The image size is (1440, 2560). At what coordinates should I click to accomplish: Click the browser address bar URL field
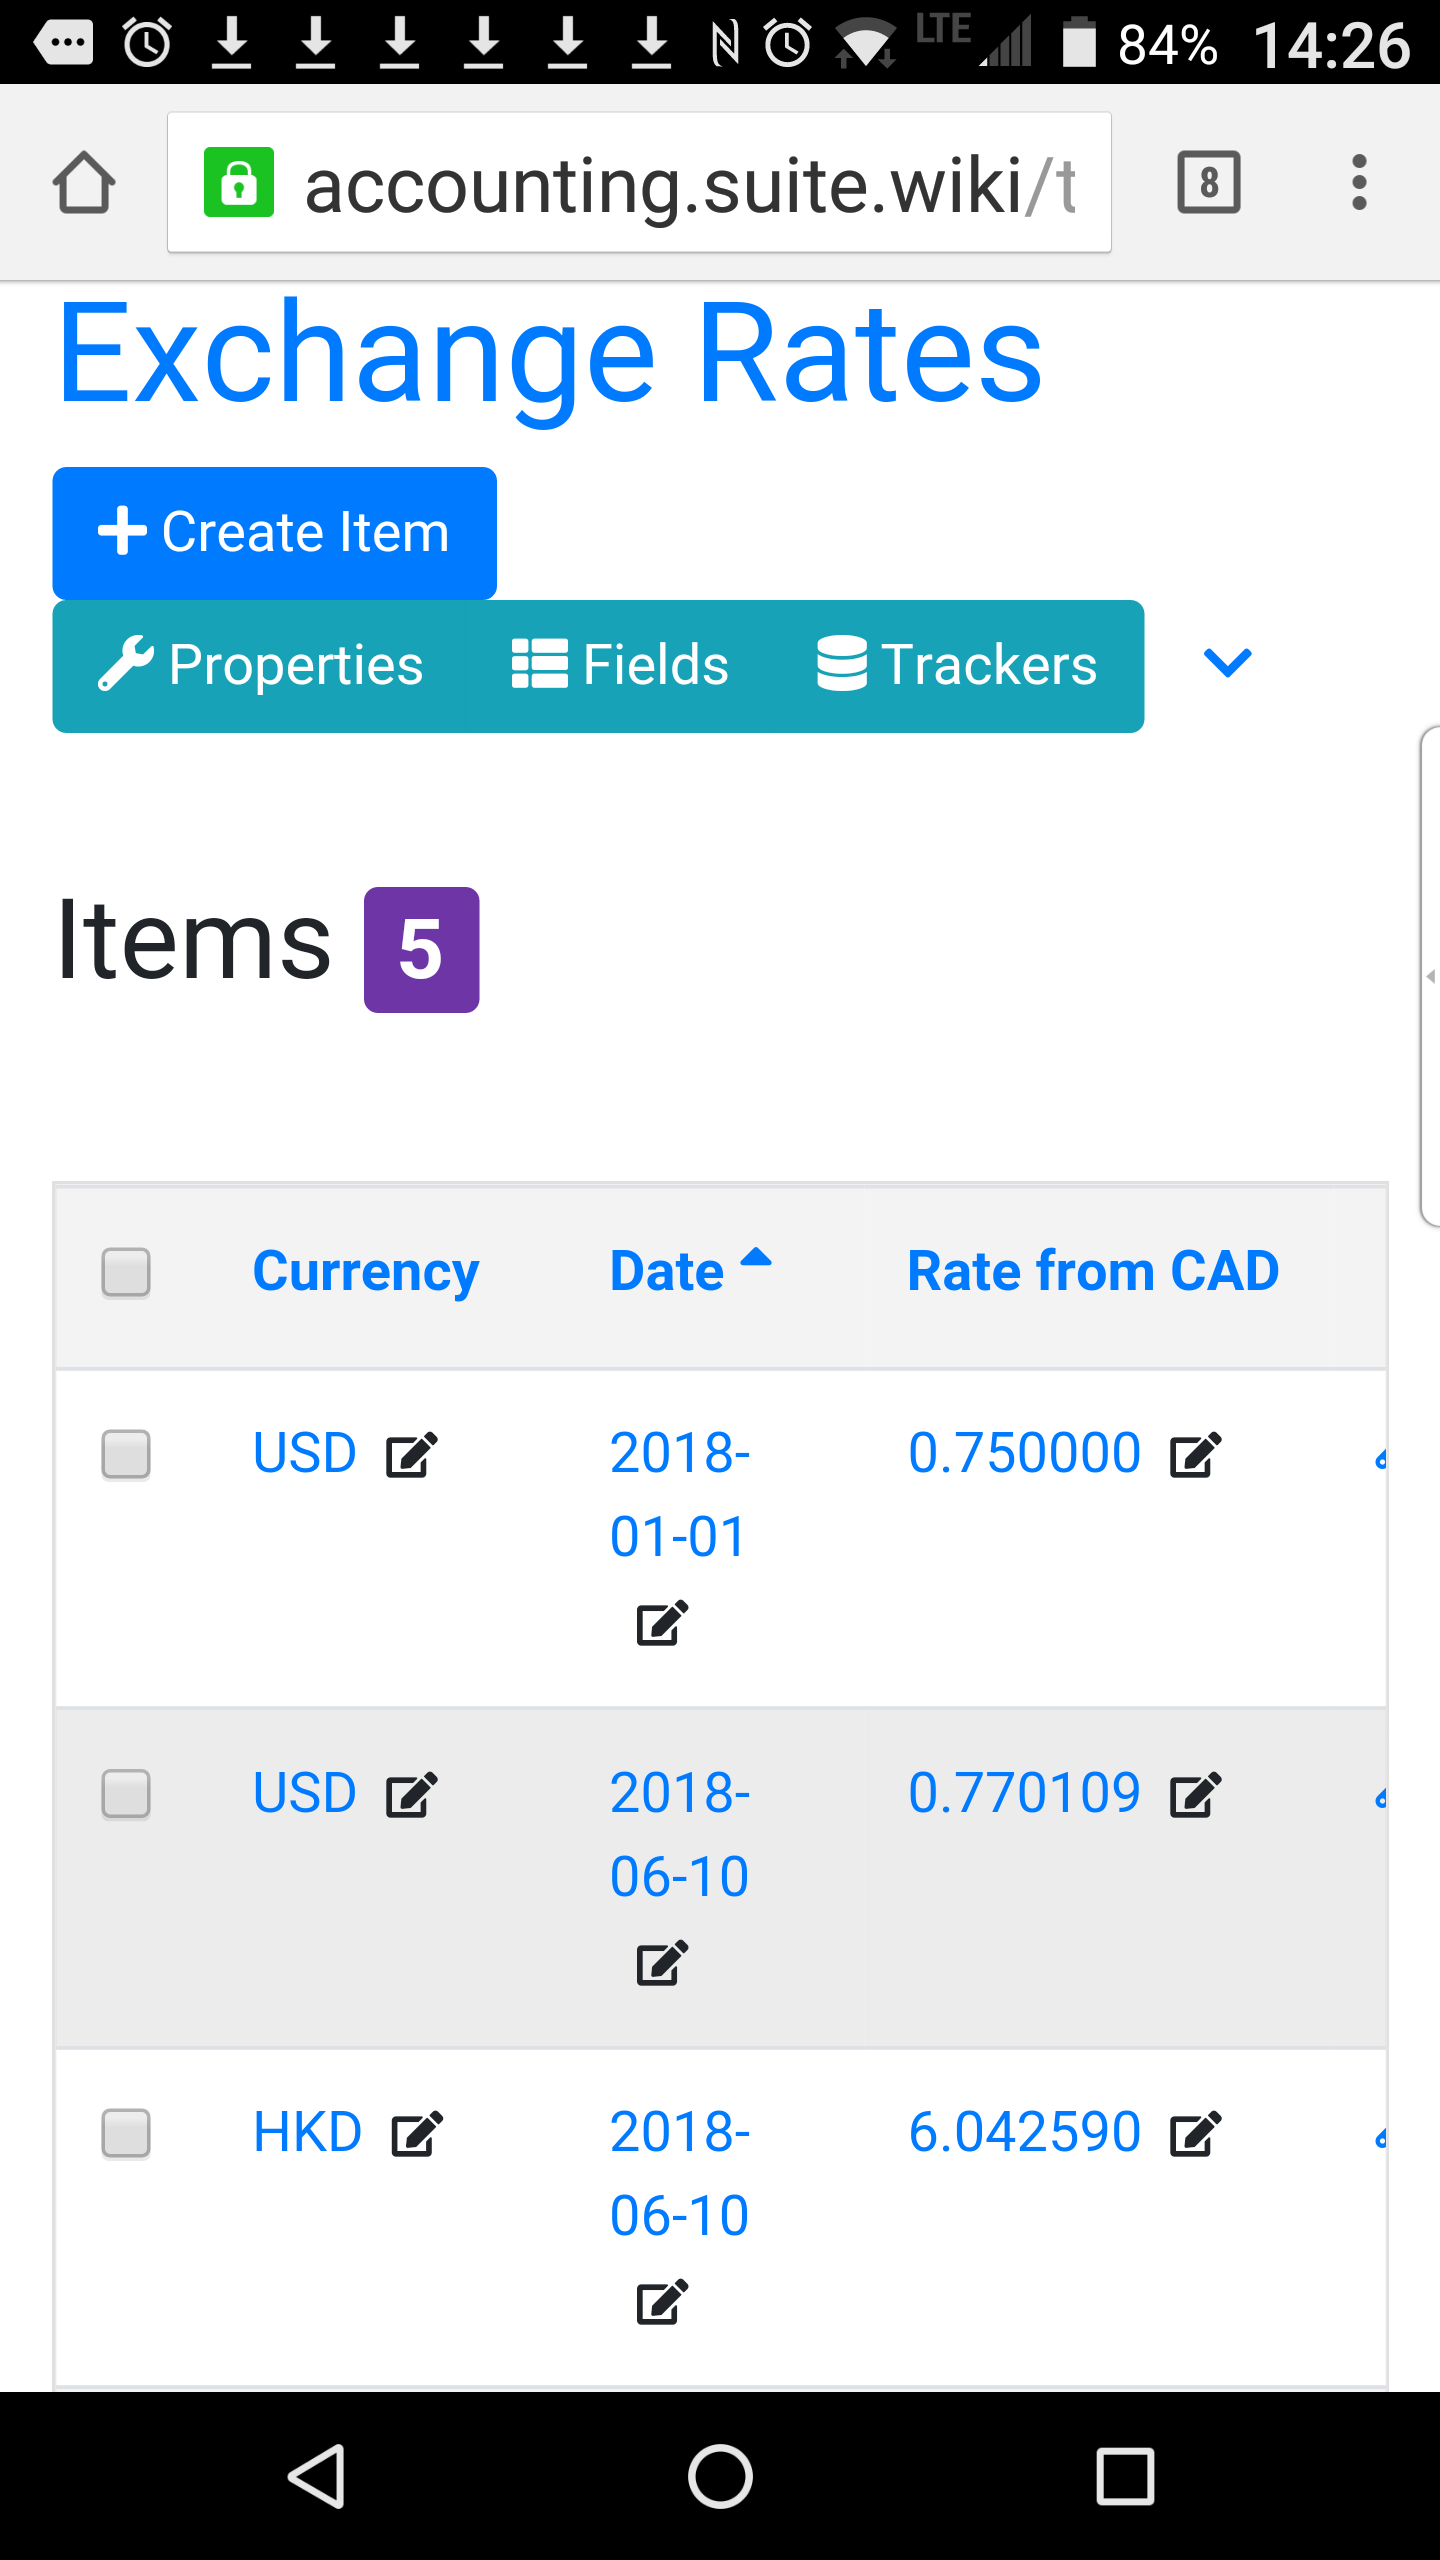click(x=639, y=183)
